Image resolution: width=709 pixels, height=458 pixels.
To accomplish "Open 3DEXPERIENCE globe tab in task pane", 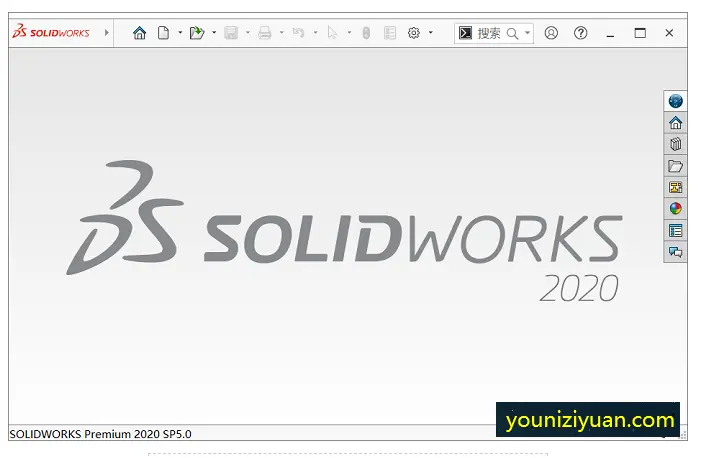I will pyautogui.click(x=675, y=100).
